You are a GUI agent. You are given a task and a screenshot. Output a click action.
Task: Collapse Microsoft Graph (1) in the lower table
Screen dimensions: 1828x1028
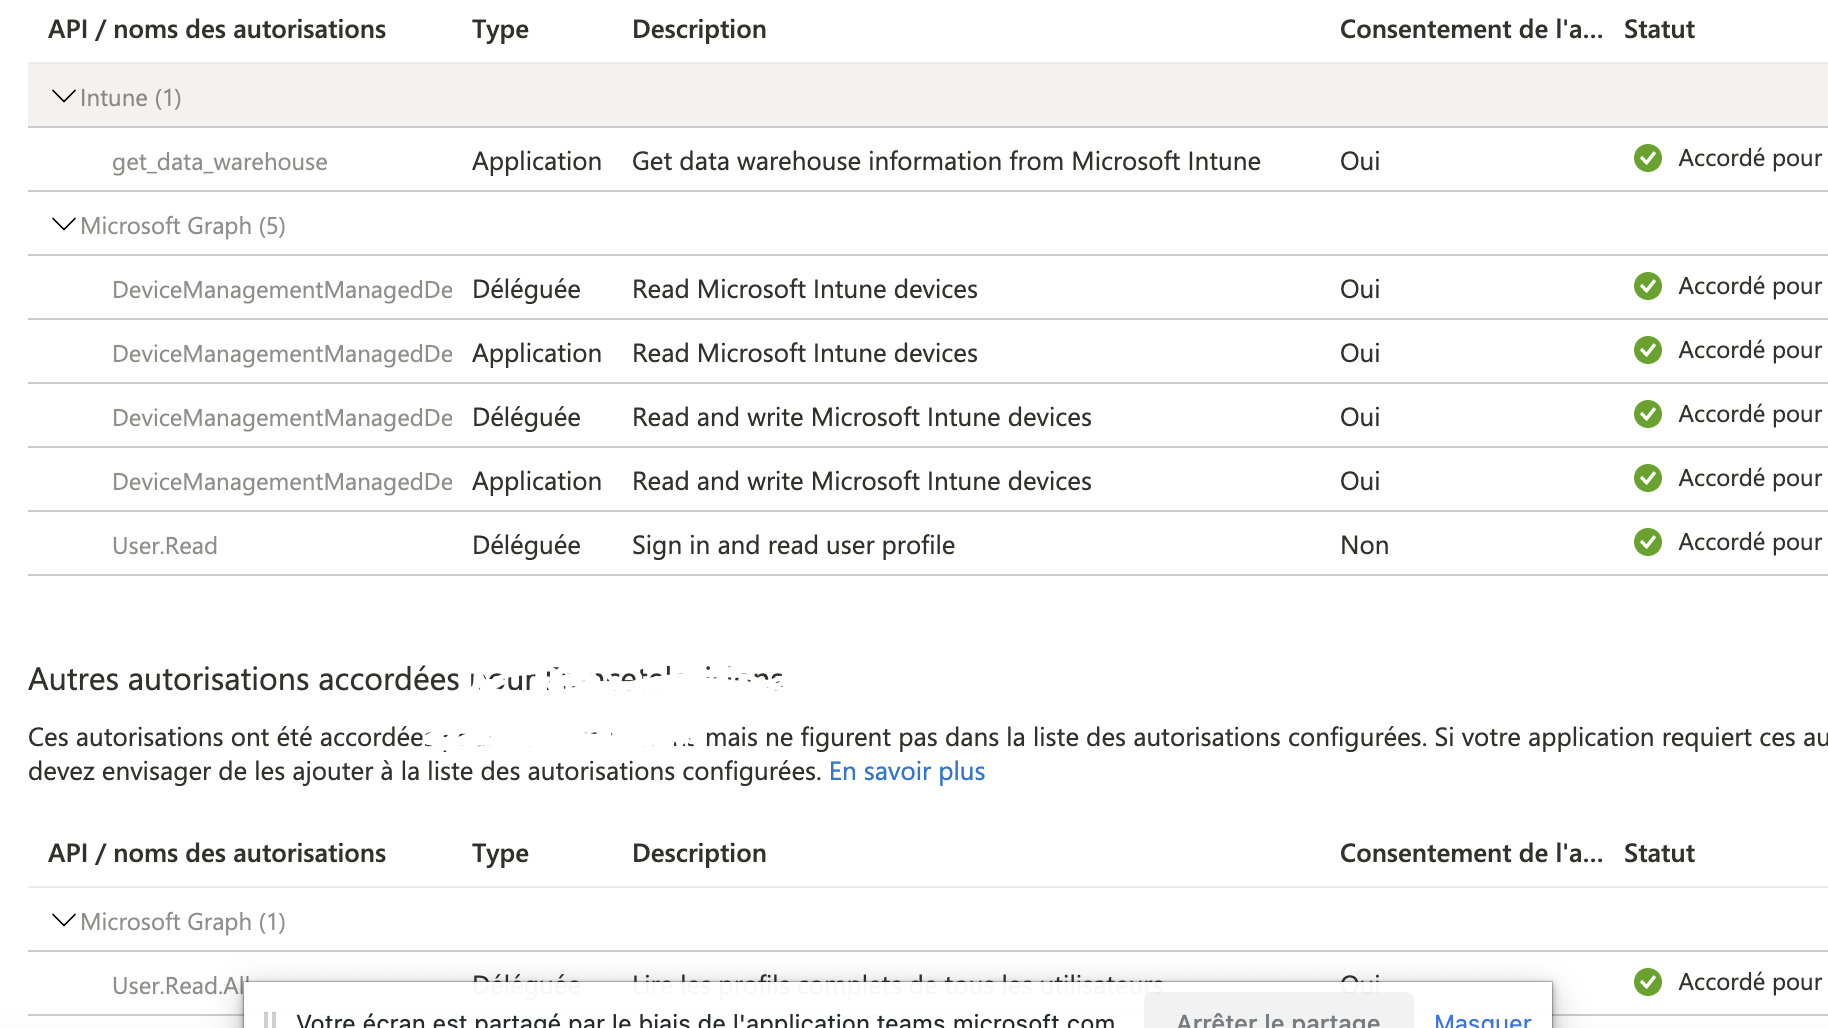[x=62, y=920]
